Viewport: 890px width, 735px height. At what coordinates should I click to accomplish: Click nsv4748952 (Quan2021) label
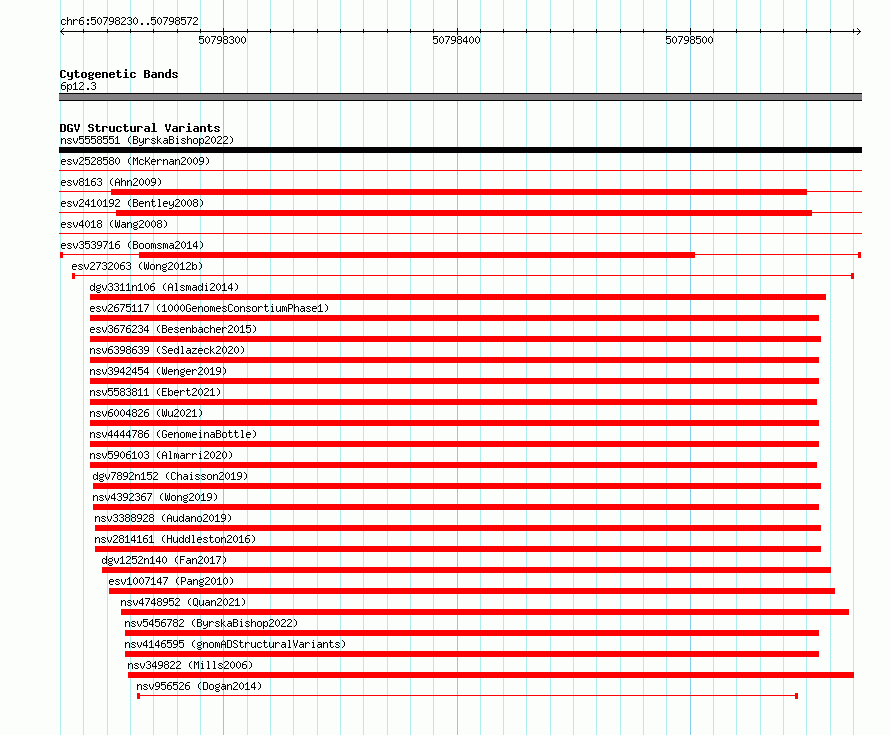pyautogui.click(x=183, y=602)
